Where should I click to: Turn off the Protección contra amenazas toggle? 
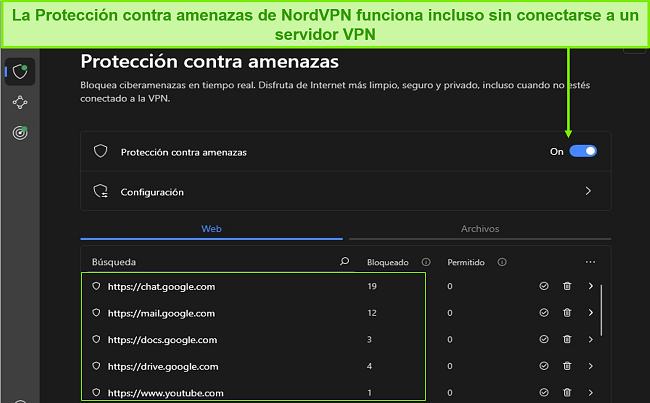coord(583,151)
